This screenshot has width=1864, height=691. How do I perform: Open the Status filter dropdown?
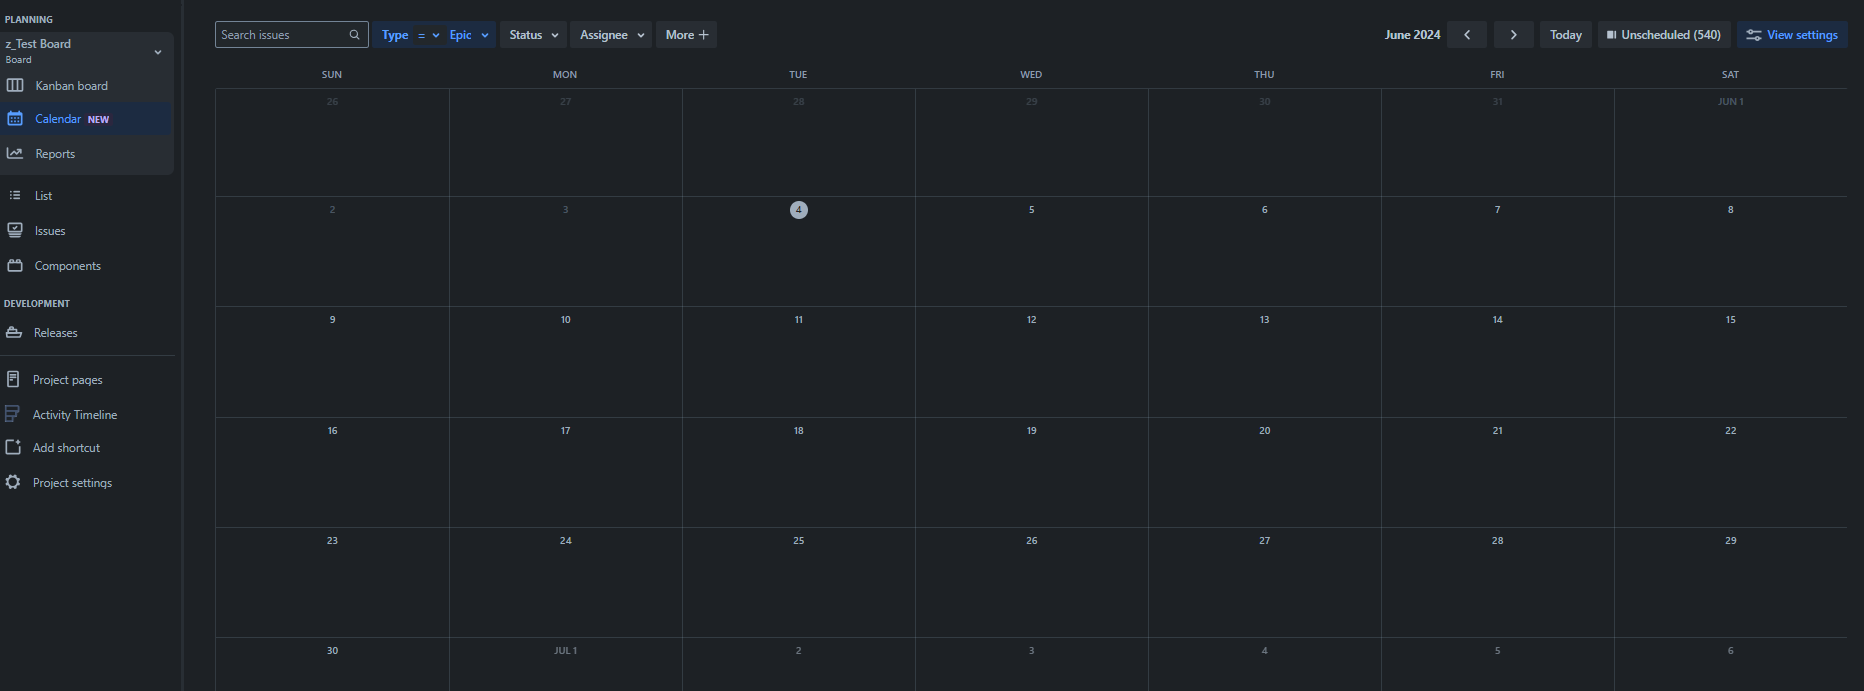[x=534, y=35]
